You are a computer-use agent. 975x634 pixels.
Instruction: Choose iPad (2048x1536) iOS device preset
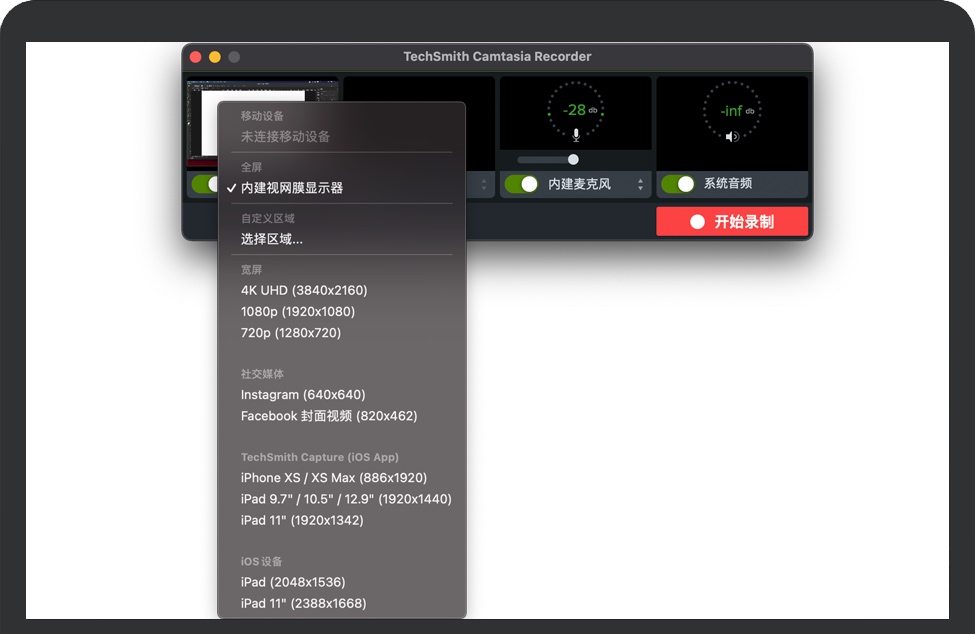tap(341, 582)
